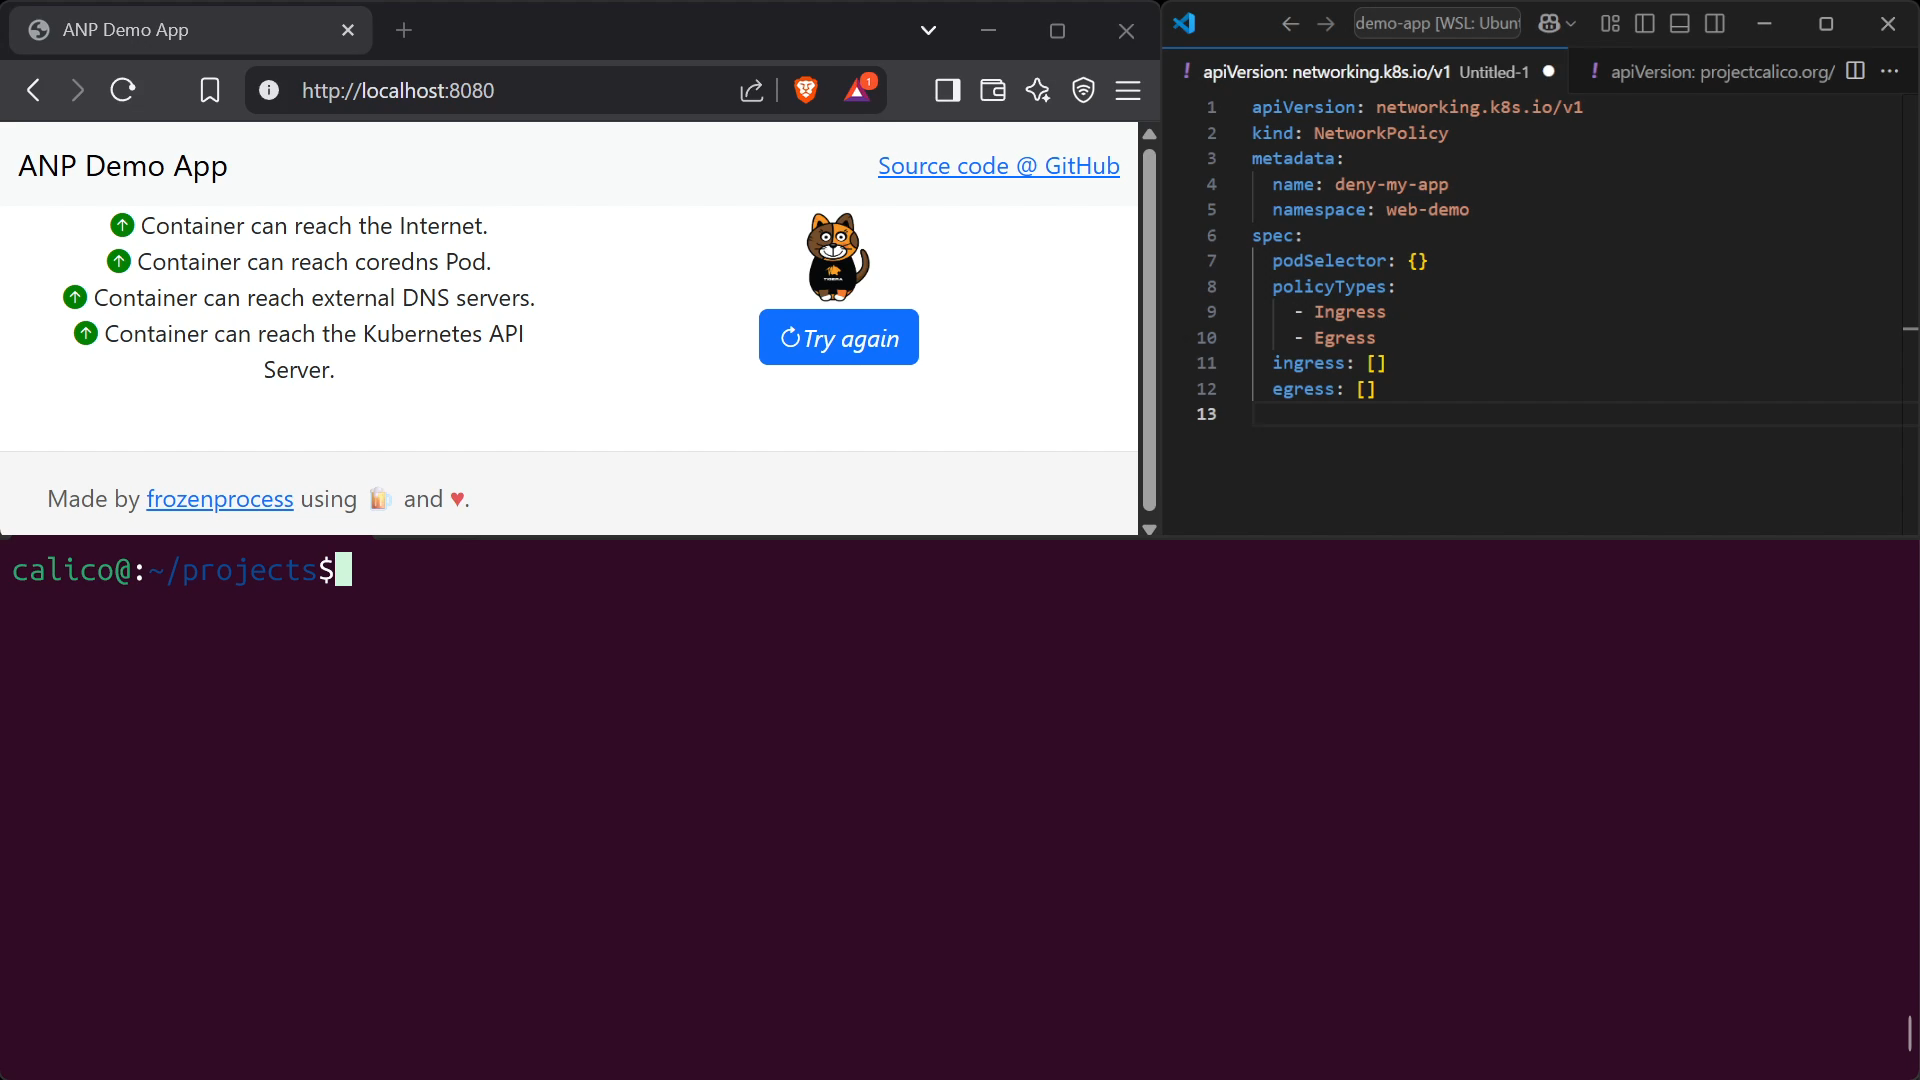Open editor More Actions ellipsis menu
The width and height of the screenshot is (1920, 1080).
pyautogui.click(x=1889, y=71)
